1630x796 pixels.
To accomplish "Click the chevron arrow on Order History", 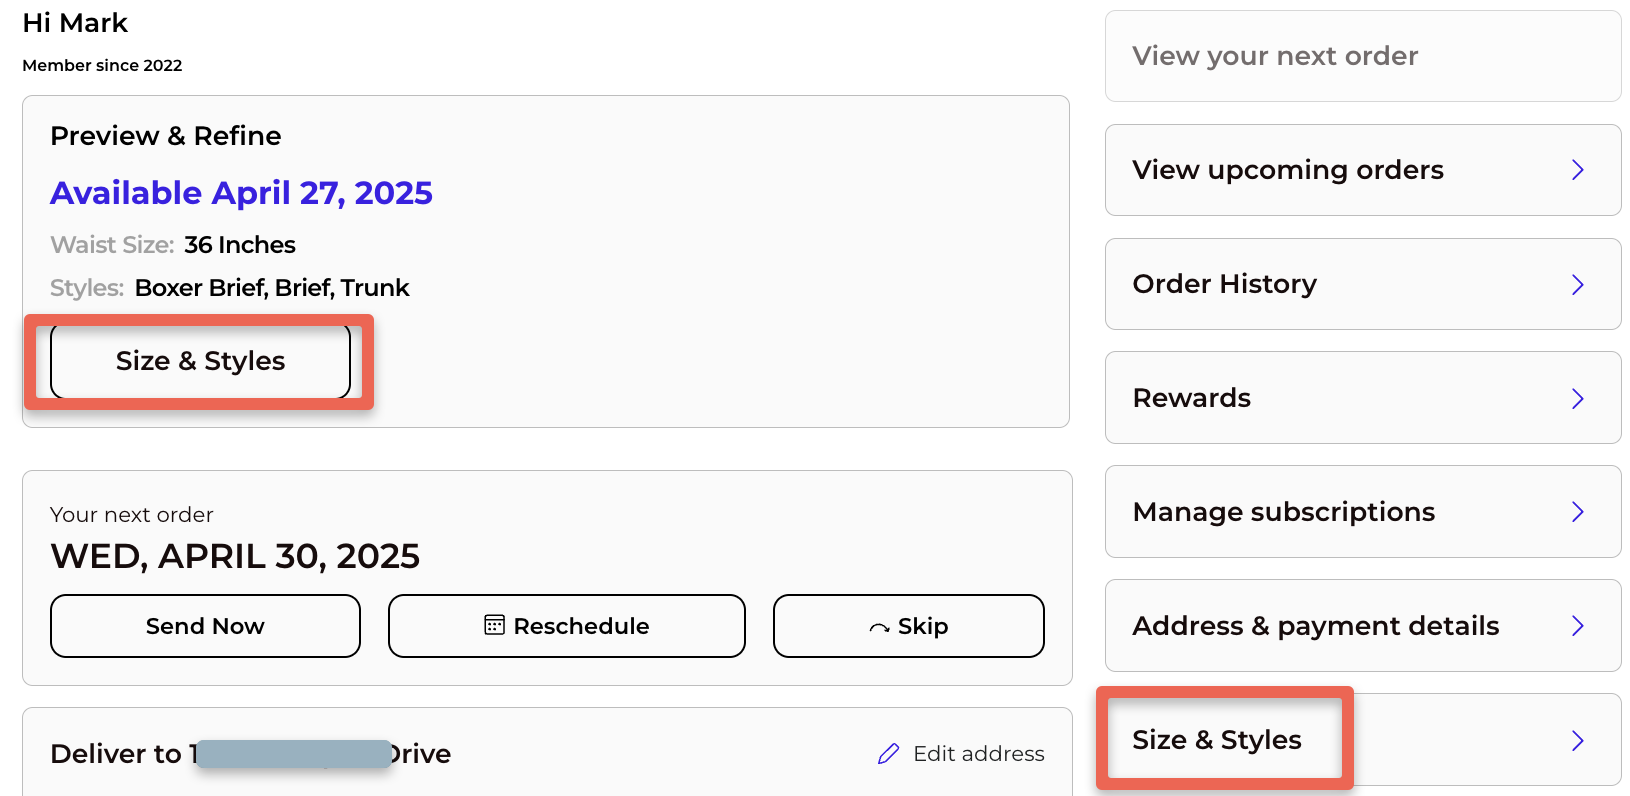I will point(1577,284).
